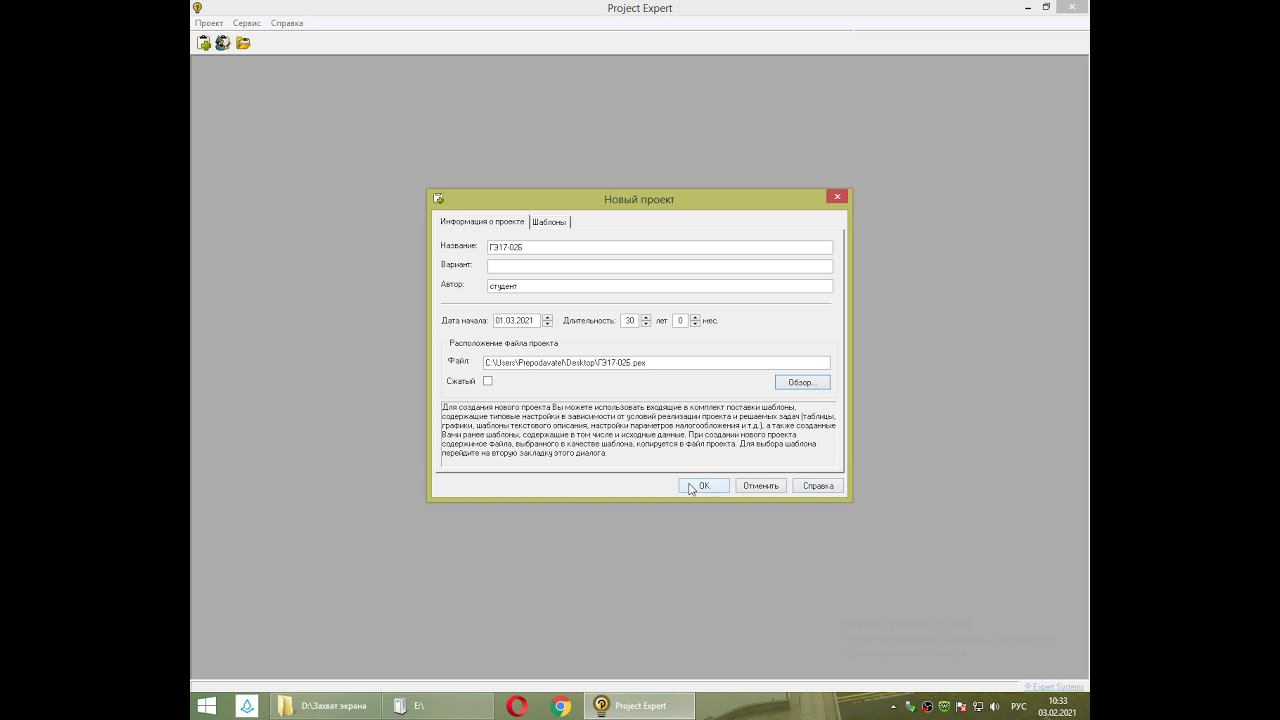
Task: Decrease the duration years (лет) with the down arrow
Action: (x=646, y=324)
